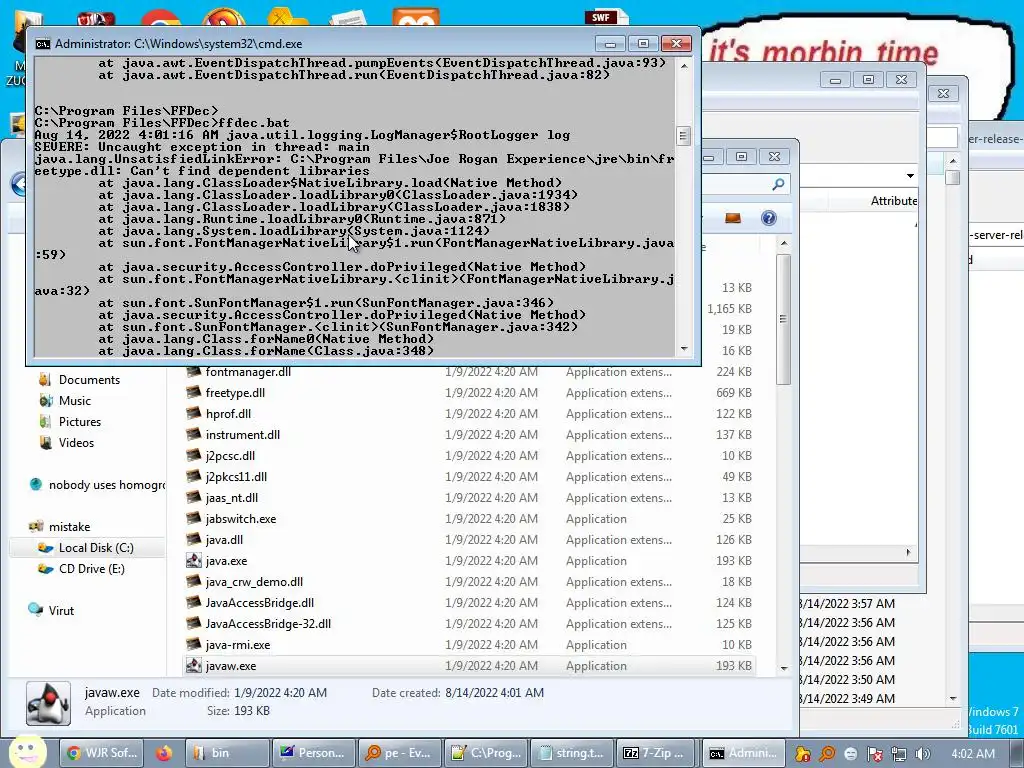Select the java.exe application icon
1024x768 pixels.
point(193,560)
